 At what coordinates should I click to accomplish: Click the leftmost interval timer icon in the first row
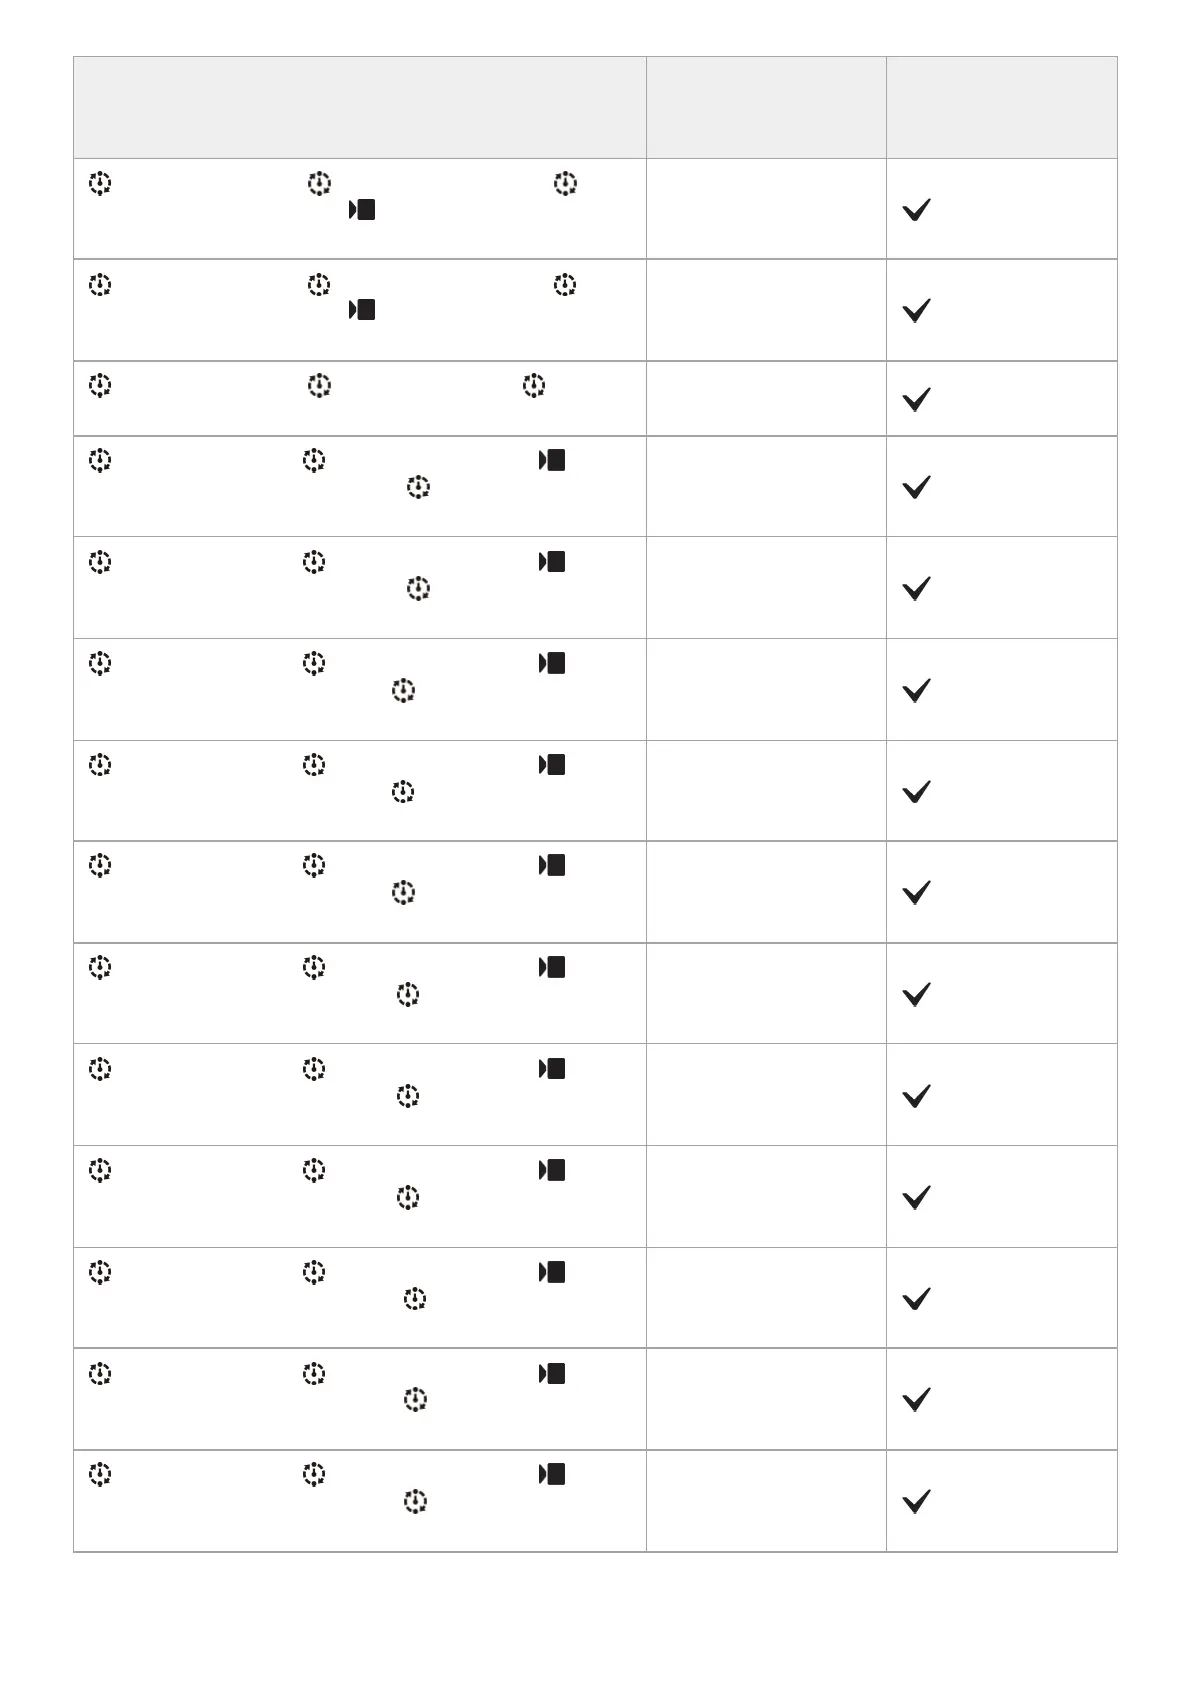[100, 184]
